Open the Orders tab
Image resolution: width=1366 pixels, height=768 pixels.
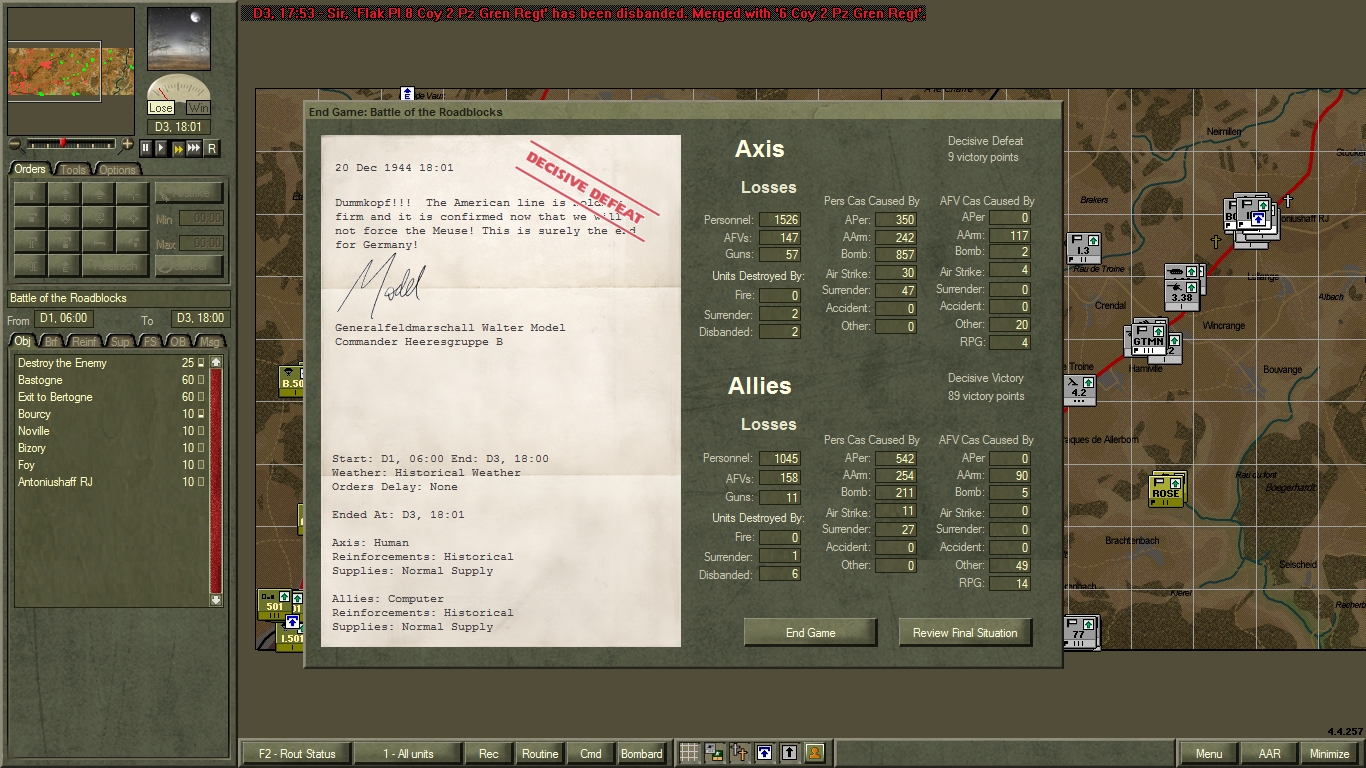30,169
